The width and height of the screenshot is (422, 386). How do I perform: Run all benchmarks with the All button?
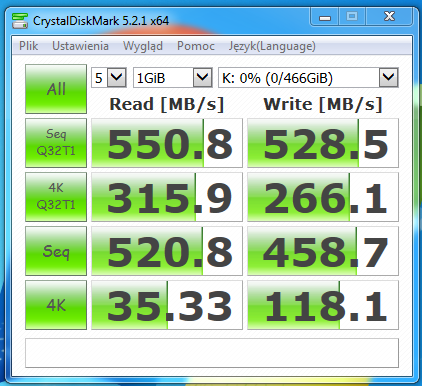(x=56, y=89)
